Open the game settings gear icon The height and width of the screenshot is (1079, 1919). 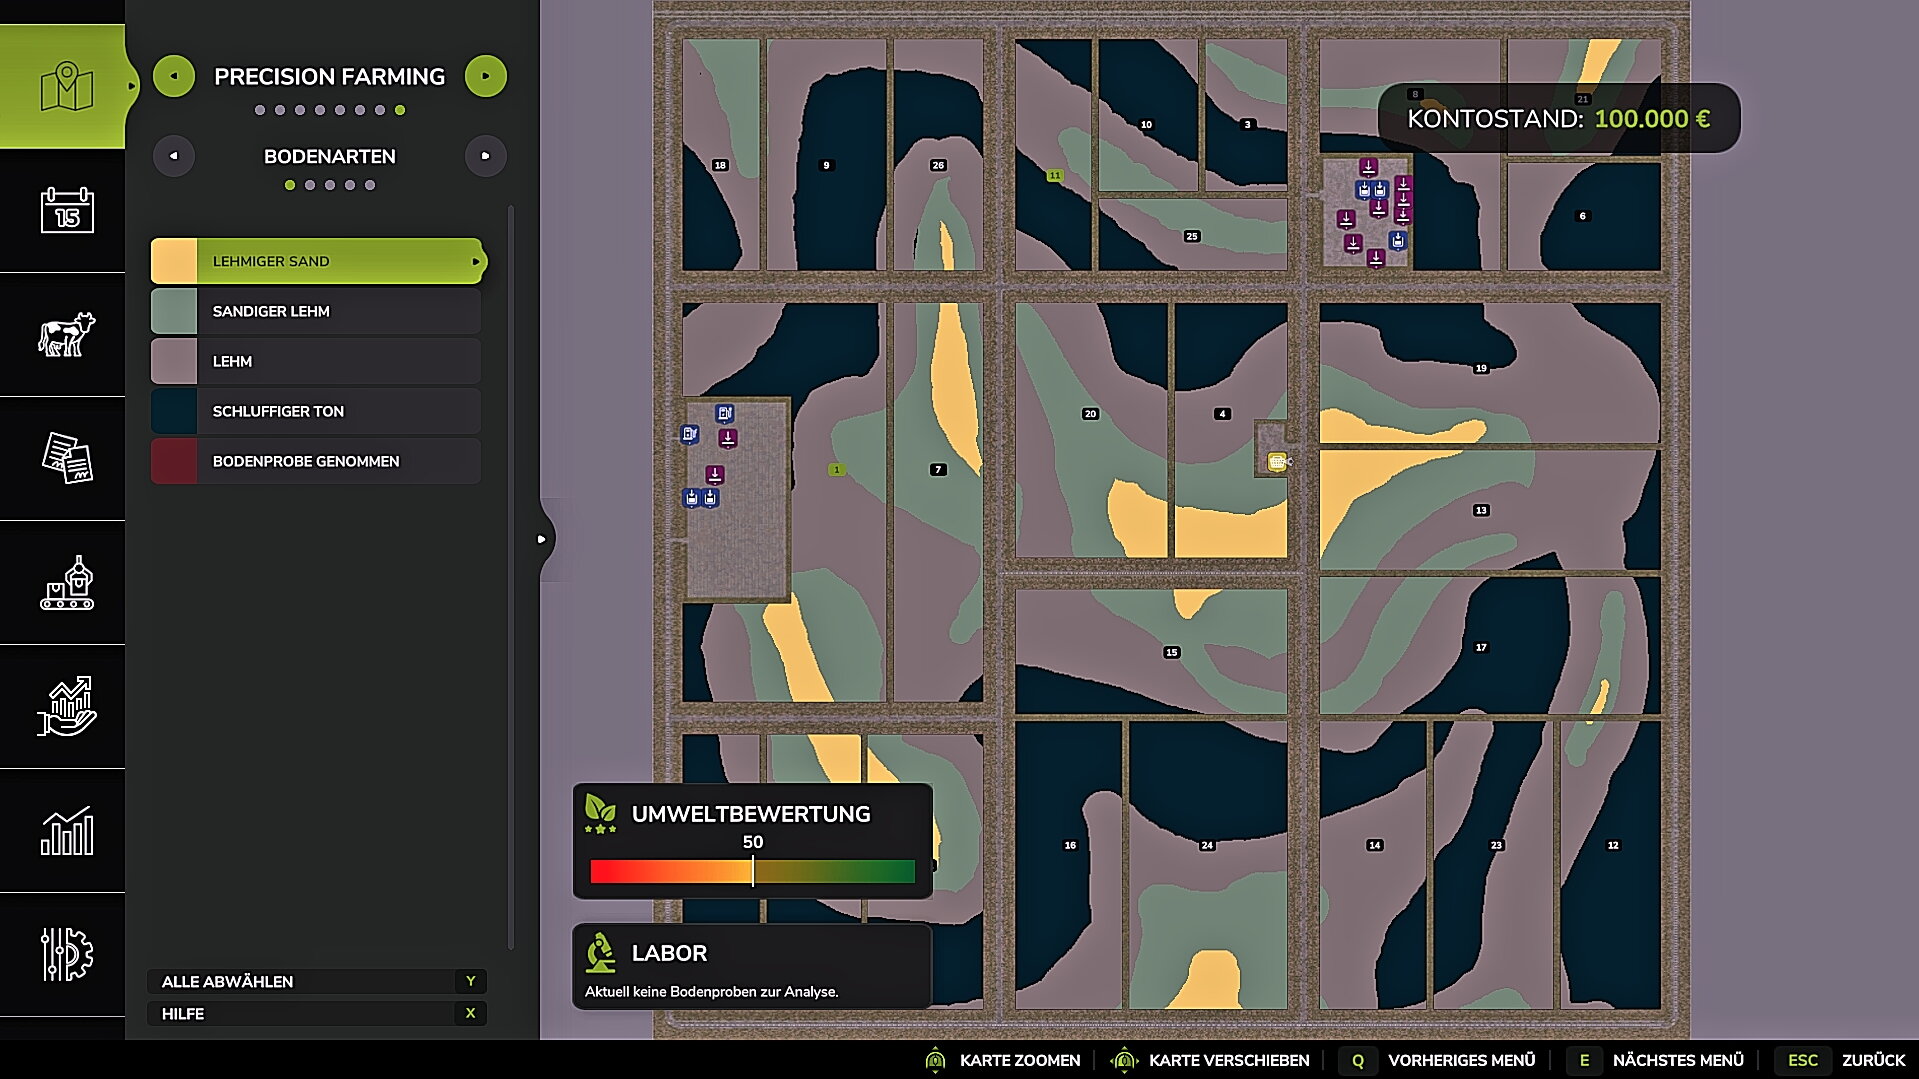click(66, 954)
